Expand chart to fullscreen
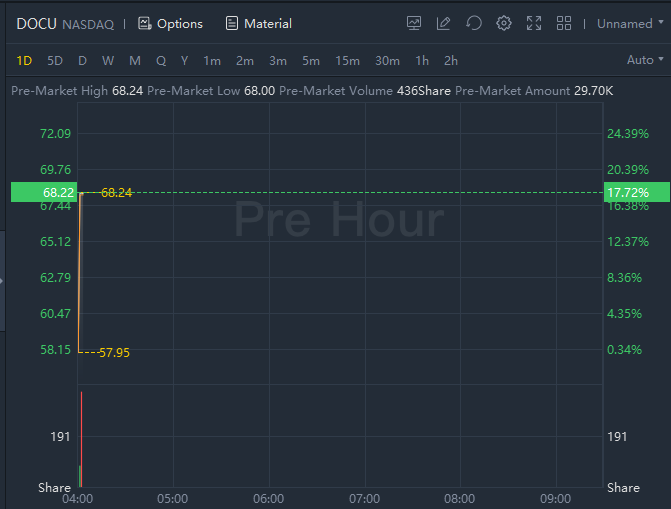671x509 pixels. [x=534, y=23]
